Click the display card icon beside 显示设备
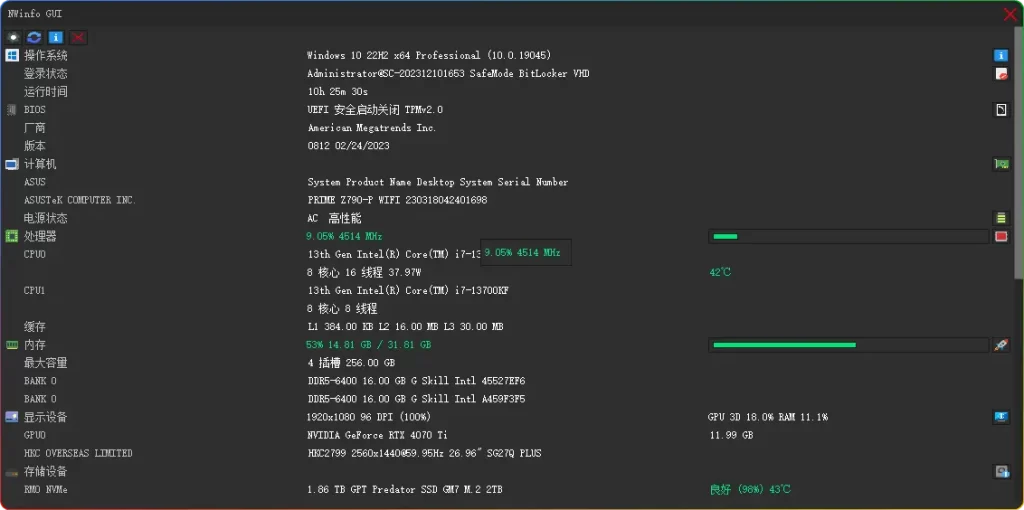The width and height of the screenshot is (1024, 510). pos(12,417)
